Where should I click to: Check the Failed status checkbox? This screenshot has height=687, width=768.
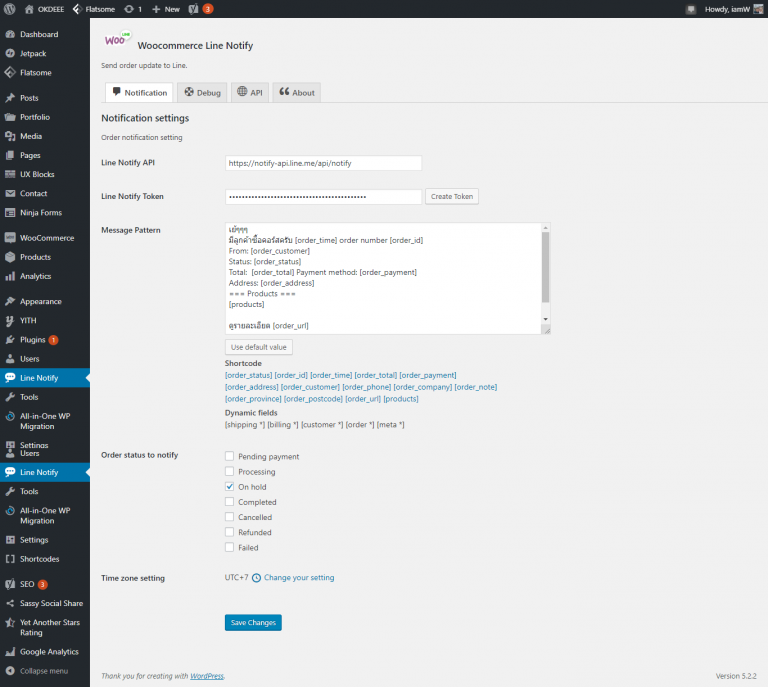click(x=229, y=547)
